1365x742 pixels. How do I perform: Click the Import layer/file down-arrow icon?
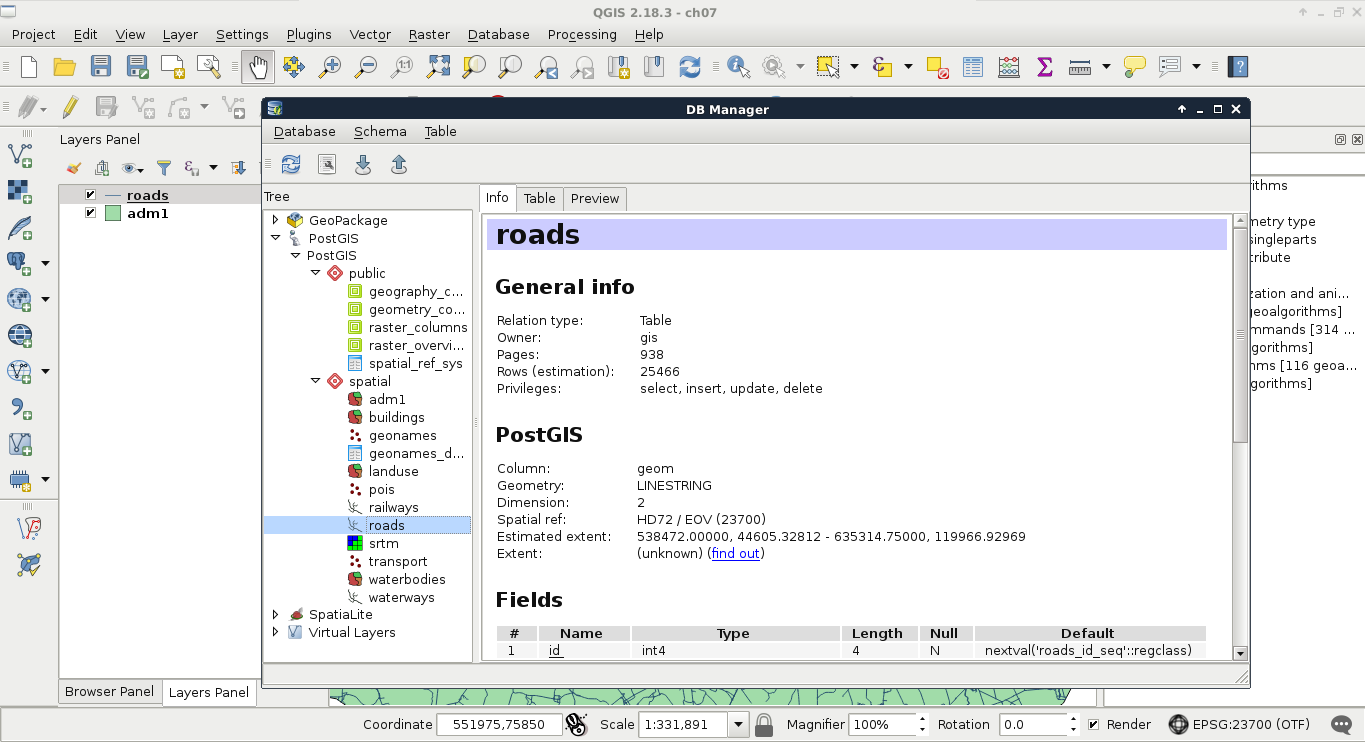[363, 165]
